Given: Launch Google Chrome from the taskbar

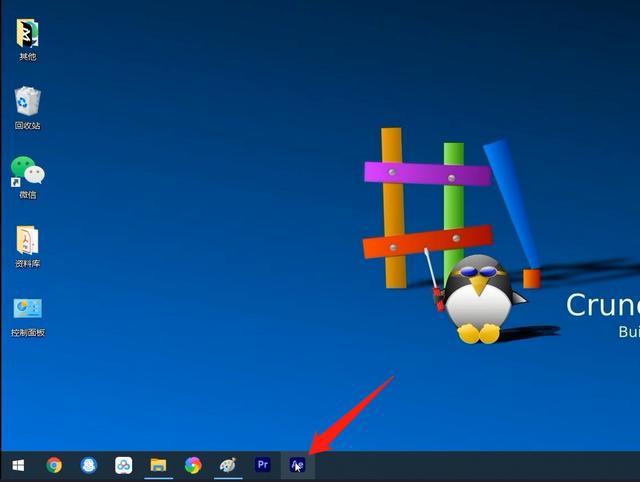Looking at the screenshot, I should click(54, 465).
